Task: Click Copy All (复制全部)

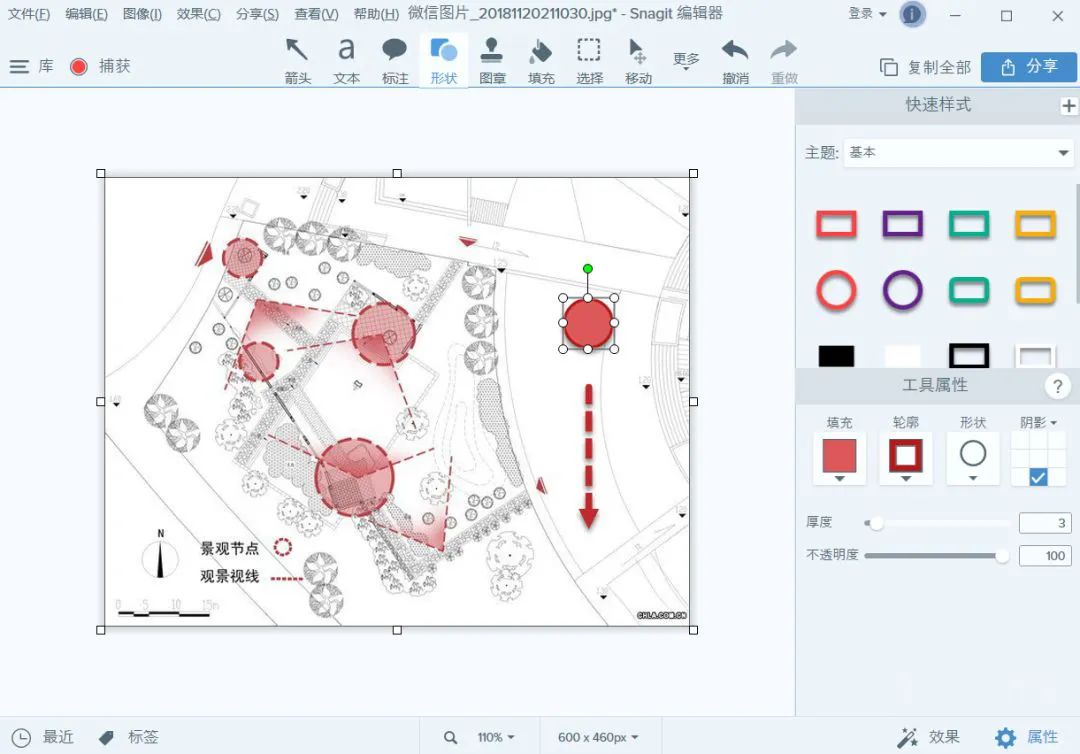Action: (926, 67)
